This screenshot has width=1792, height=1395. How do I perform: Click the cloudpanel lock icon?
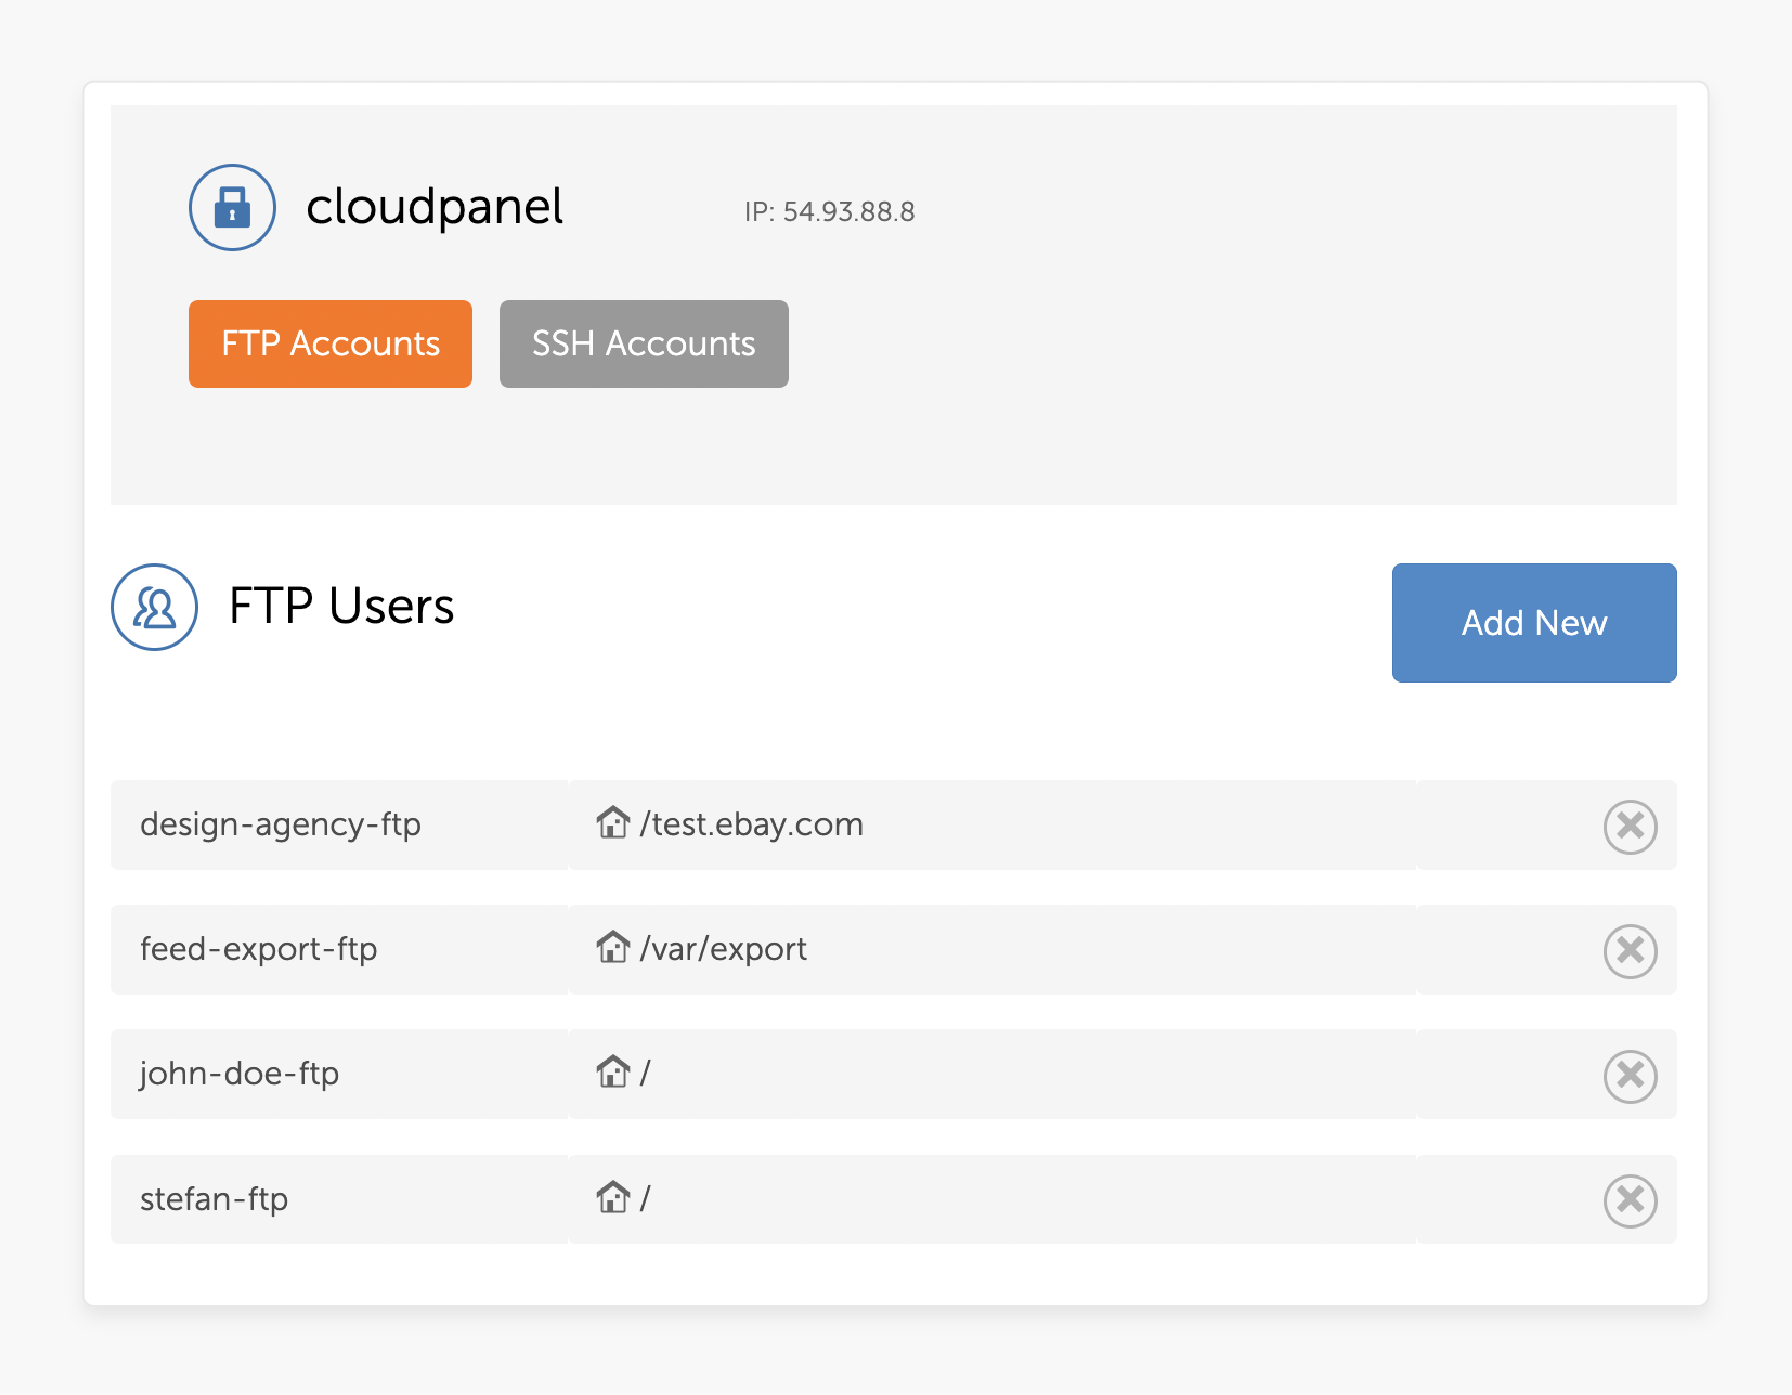232,207
